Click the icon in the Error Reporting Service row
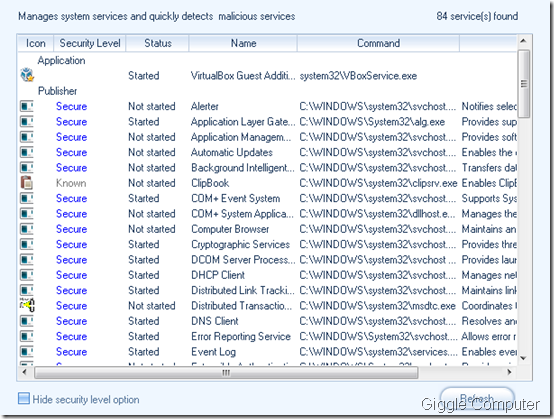Screen dimensions: 554x419 tap(26, 336)
